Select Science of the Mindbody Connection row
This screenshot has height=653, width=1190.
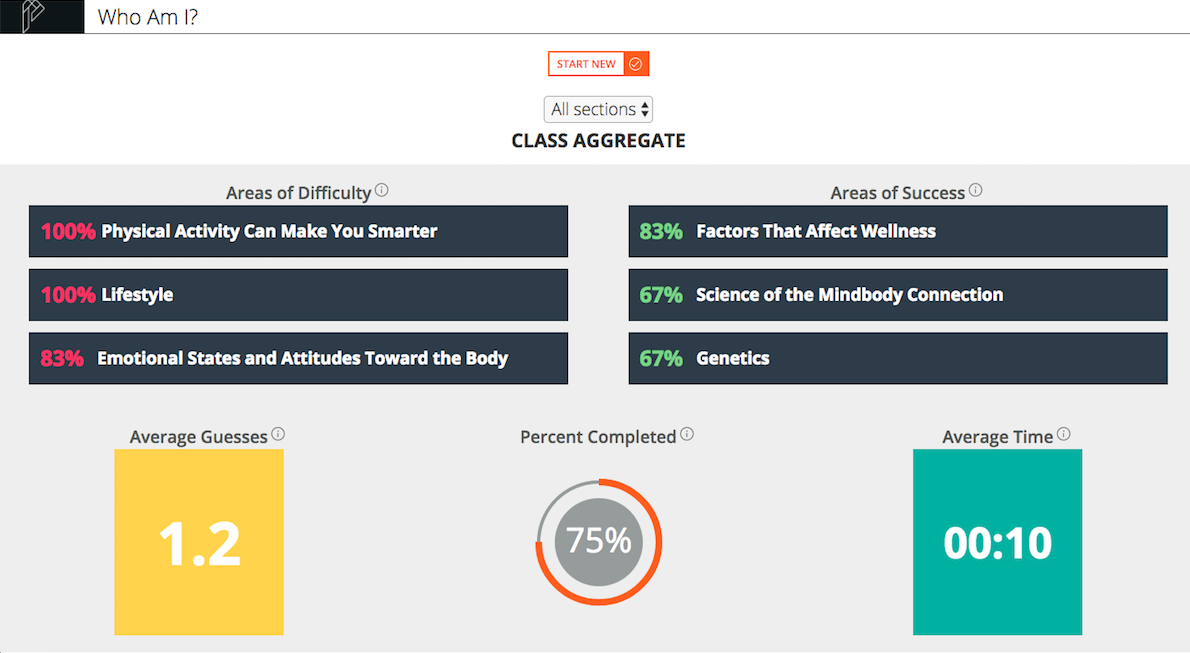click(x=898, y=295)
